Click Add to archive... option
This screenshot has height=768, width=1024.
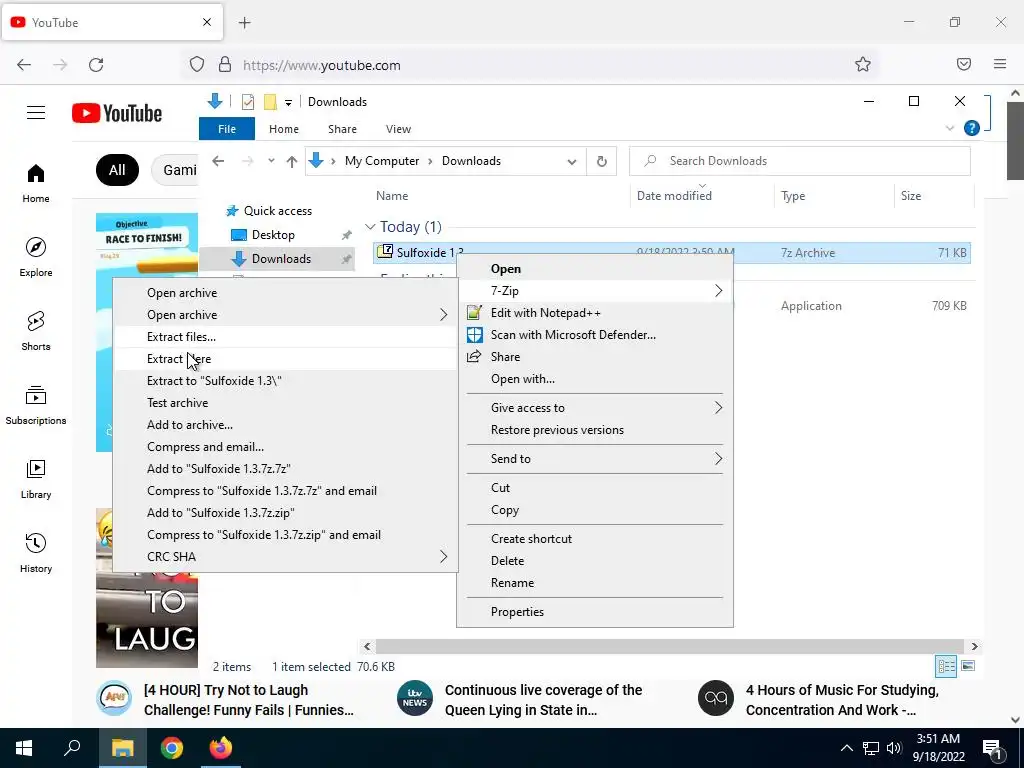click(285, 424)
